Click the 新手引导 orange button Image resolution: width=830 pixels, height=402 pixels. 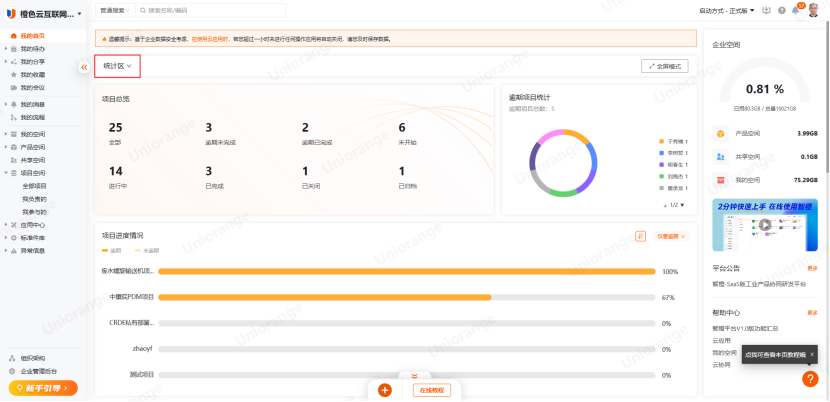[x=43, y=388]
